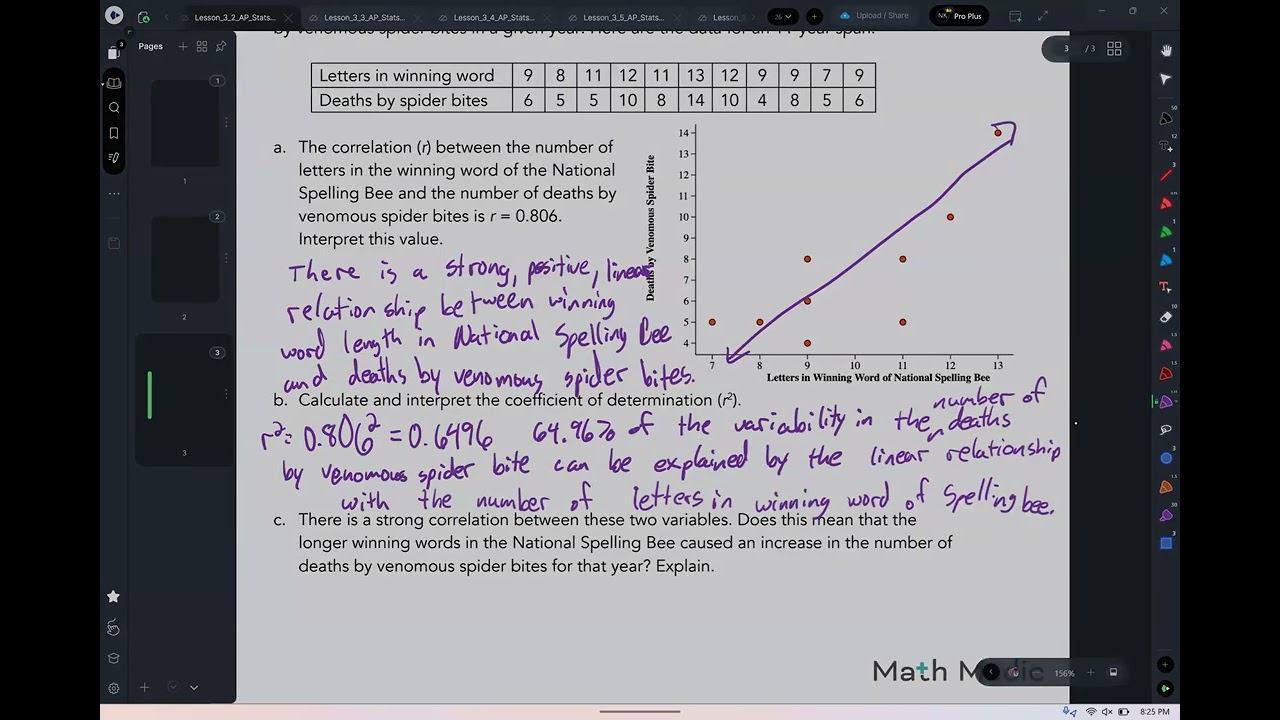1280x720 pixels.
Task: Pick the blue pen tool
Action: tap(1166, 260)
